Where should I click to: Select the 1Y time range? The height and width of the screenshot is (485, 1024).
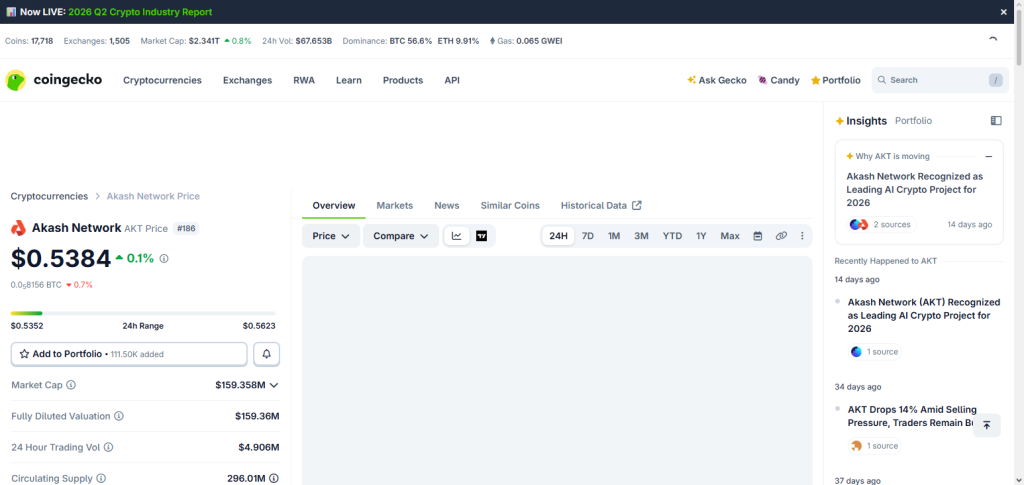[701, 236]
